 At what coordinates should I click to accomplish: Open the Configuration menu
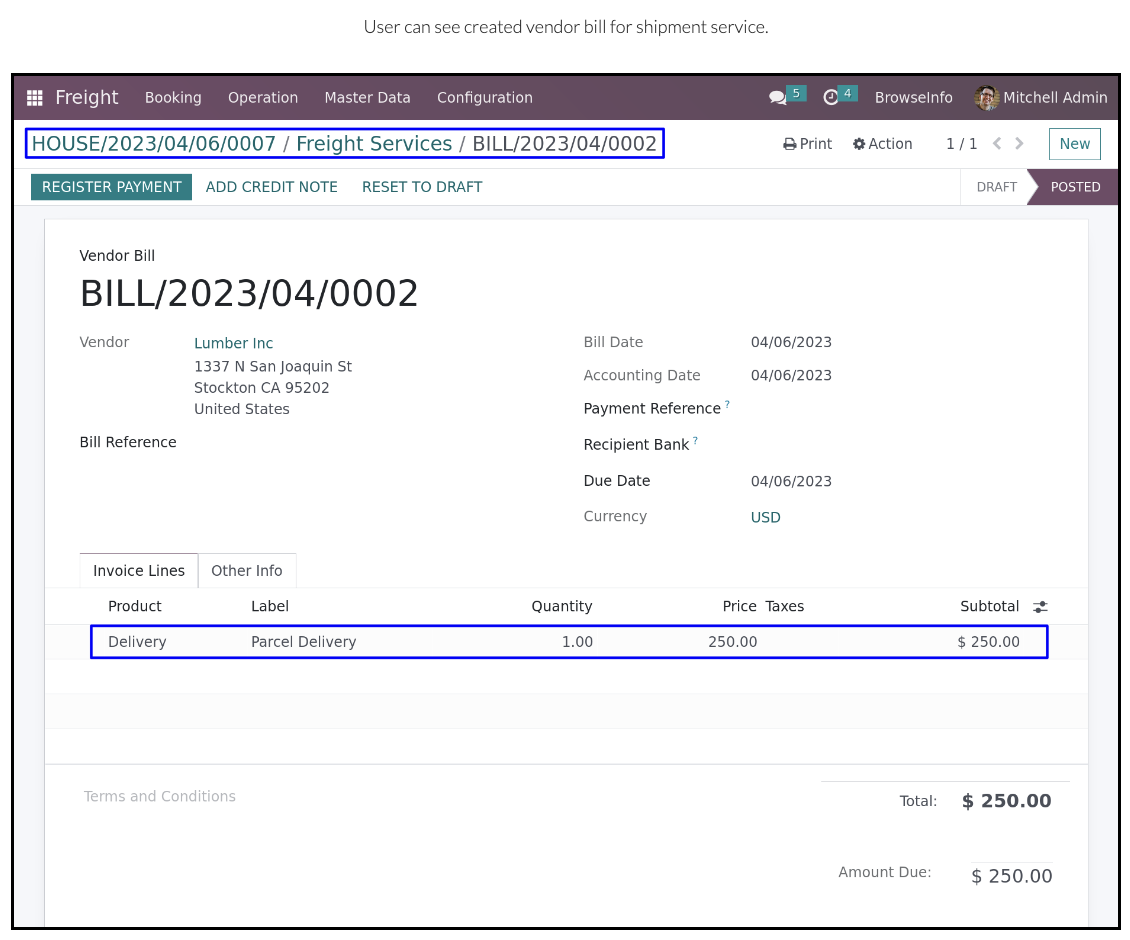click(x=485, y=97)
